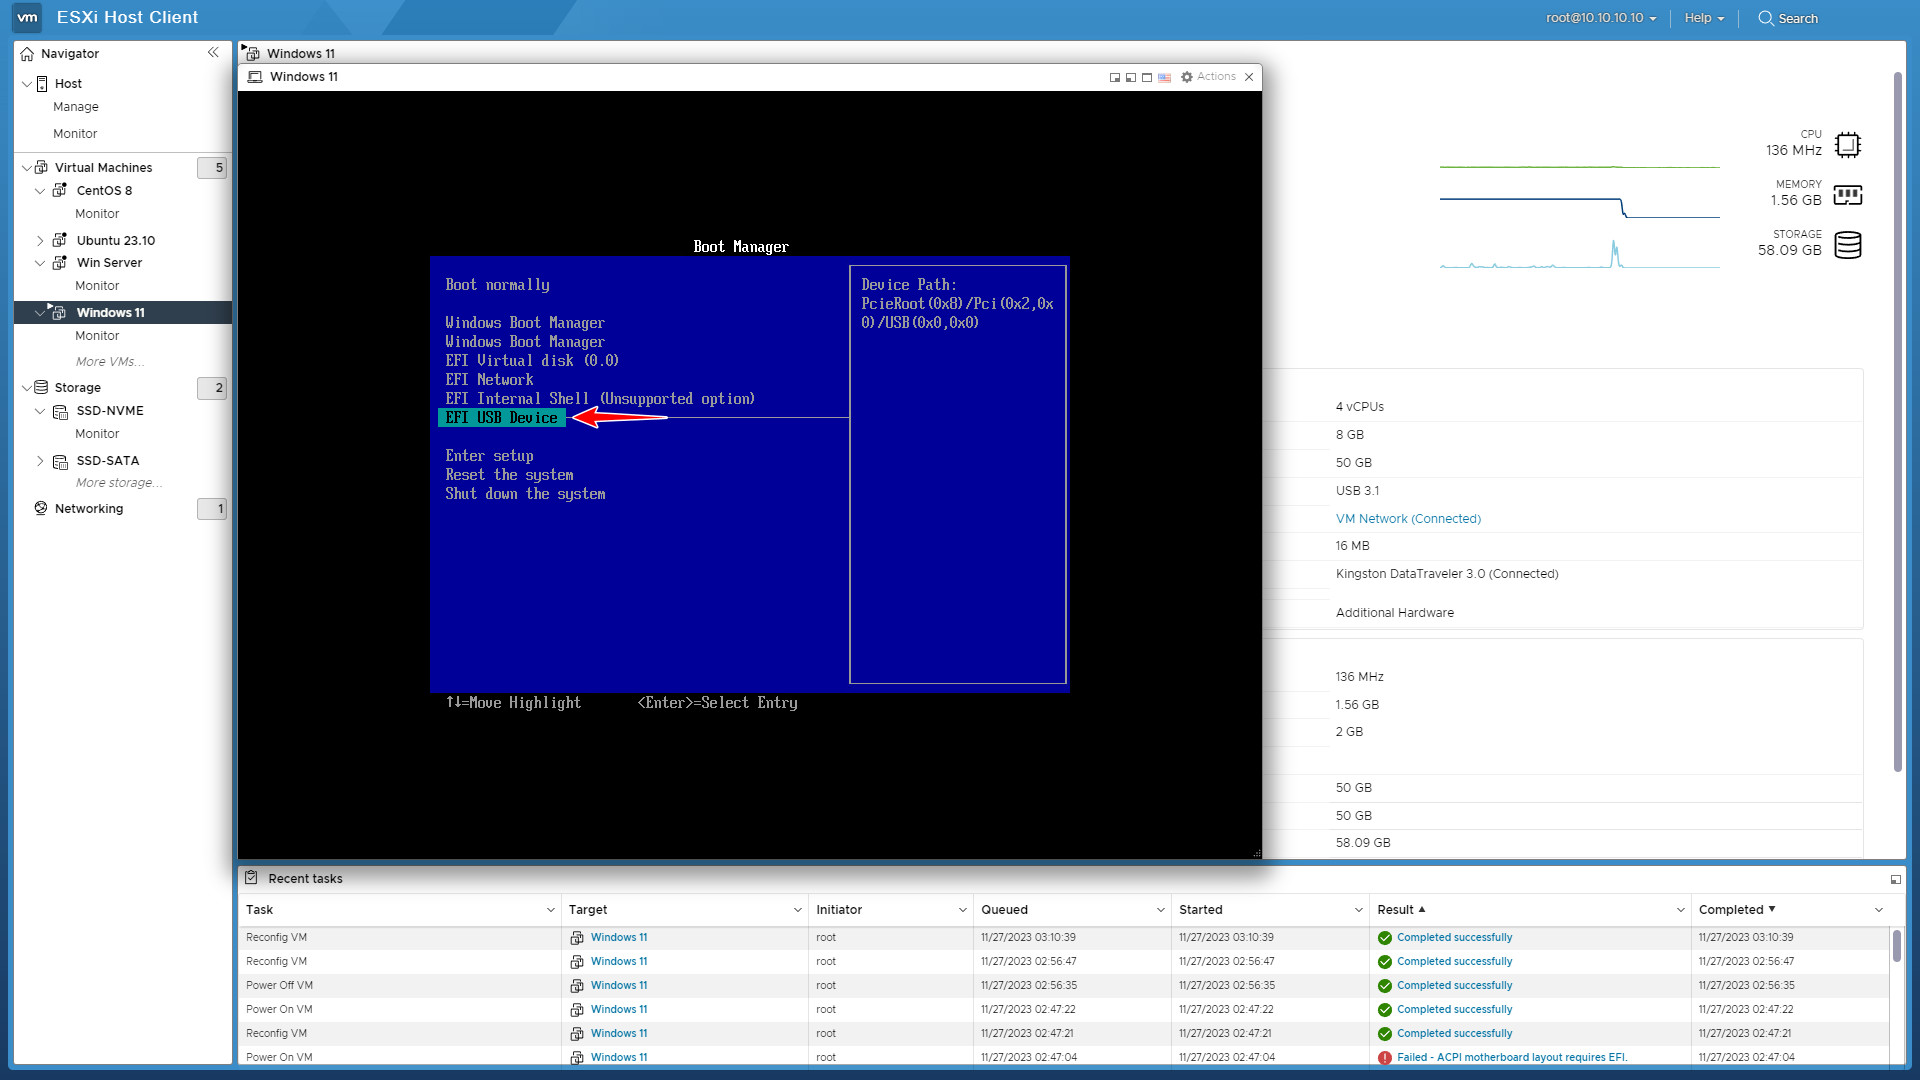Open the Help menu

(1703, 18)
